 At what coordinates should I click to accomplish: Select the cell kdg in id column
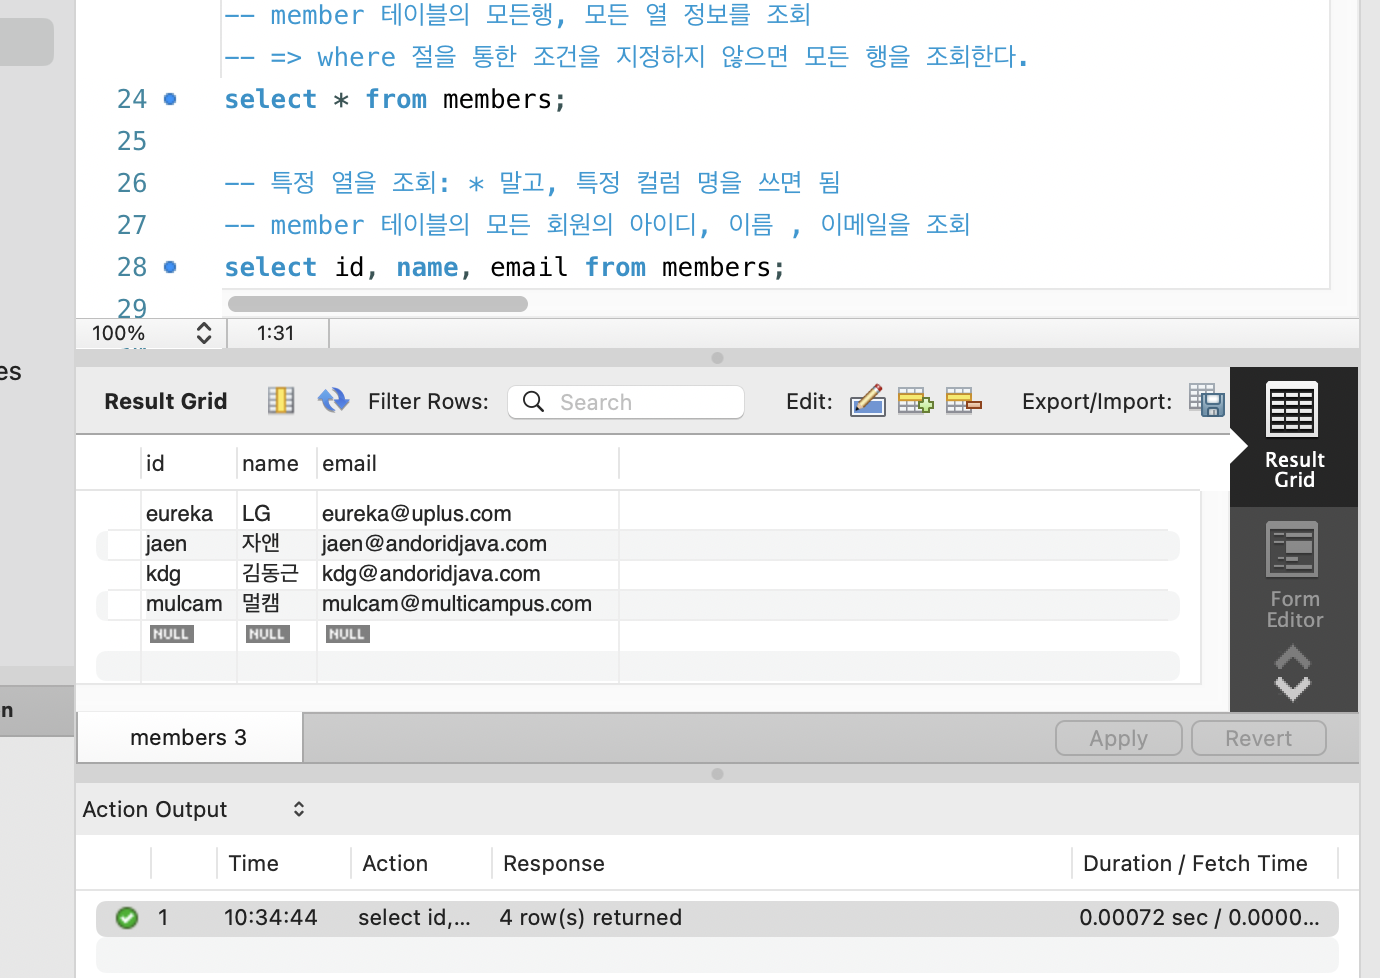(x=189, y=574)
